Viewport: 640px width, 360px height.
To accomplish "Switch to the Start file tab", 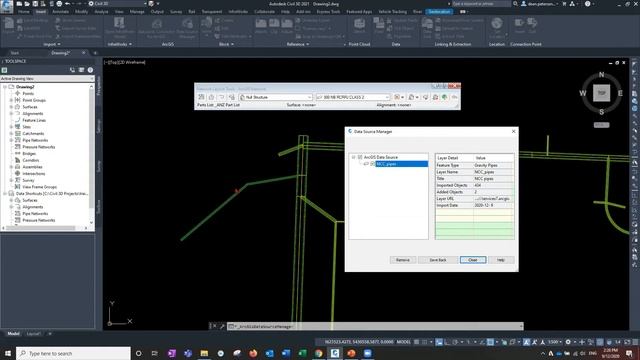I will point(15,53).
